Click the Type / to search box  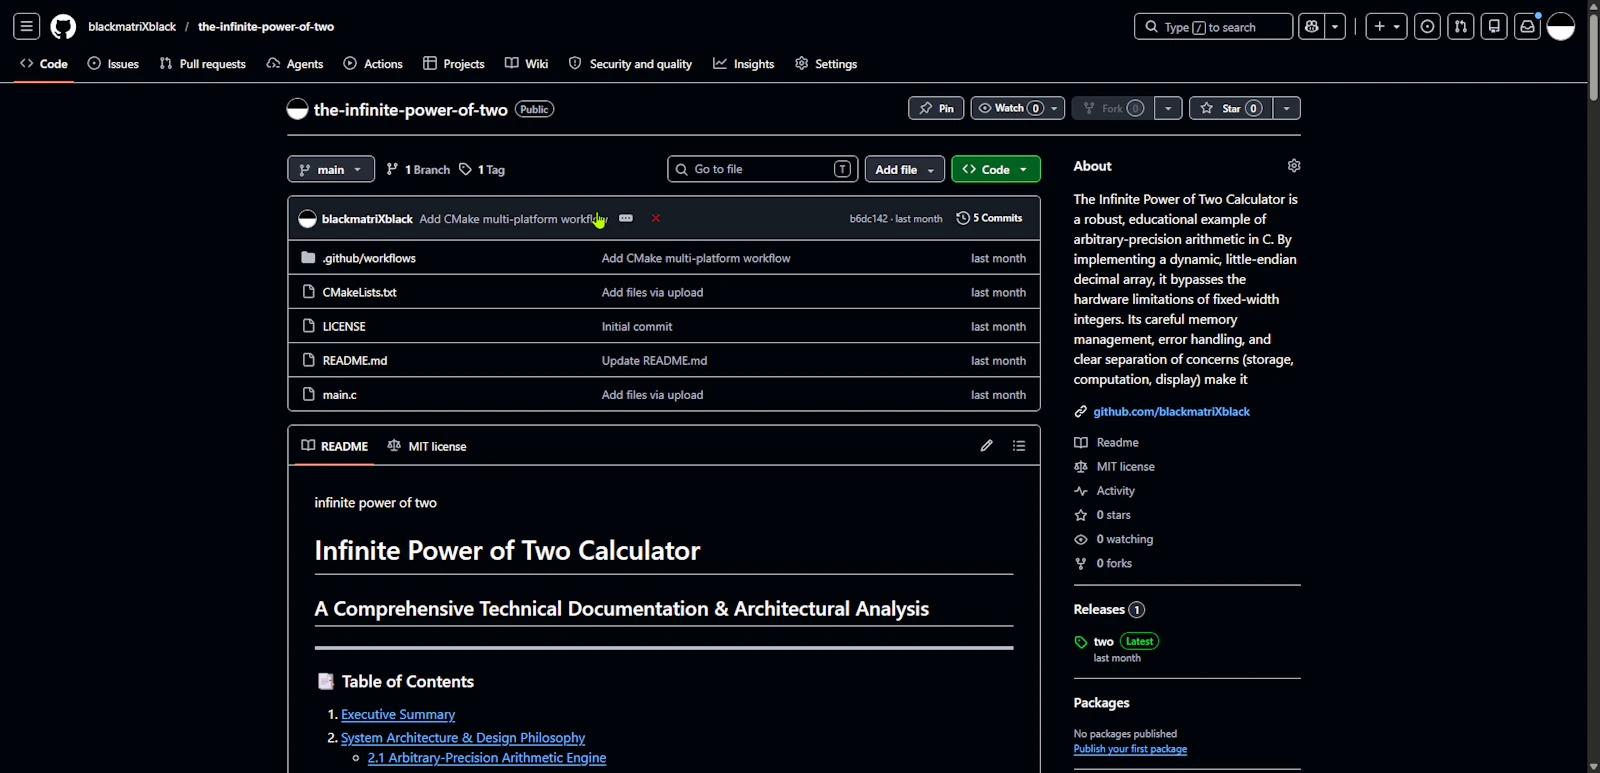[x=1213, y=27]
